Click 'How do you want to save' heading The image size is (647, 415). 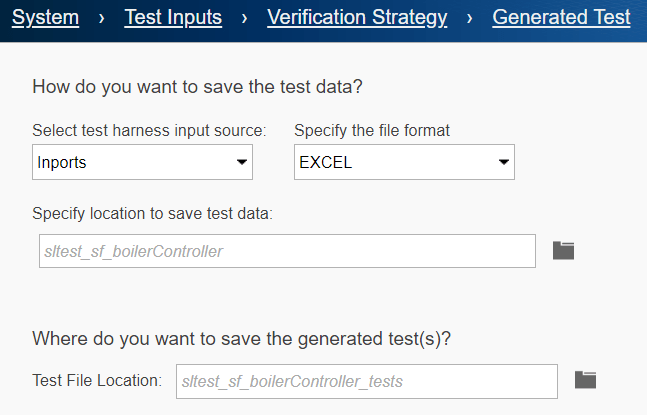point(197,86)
